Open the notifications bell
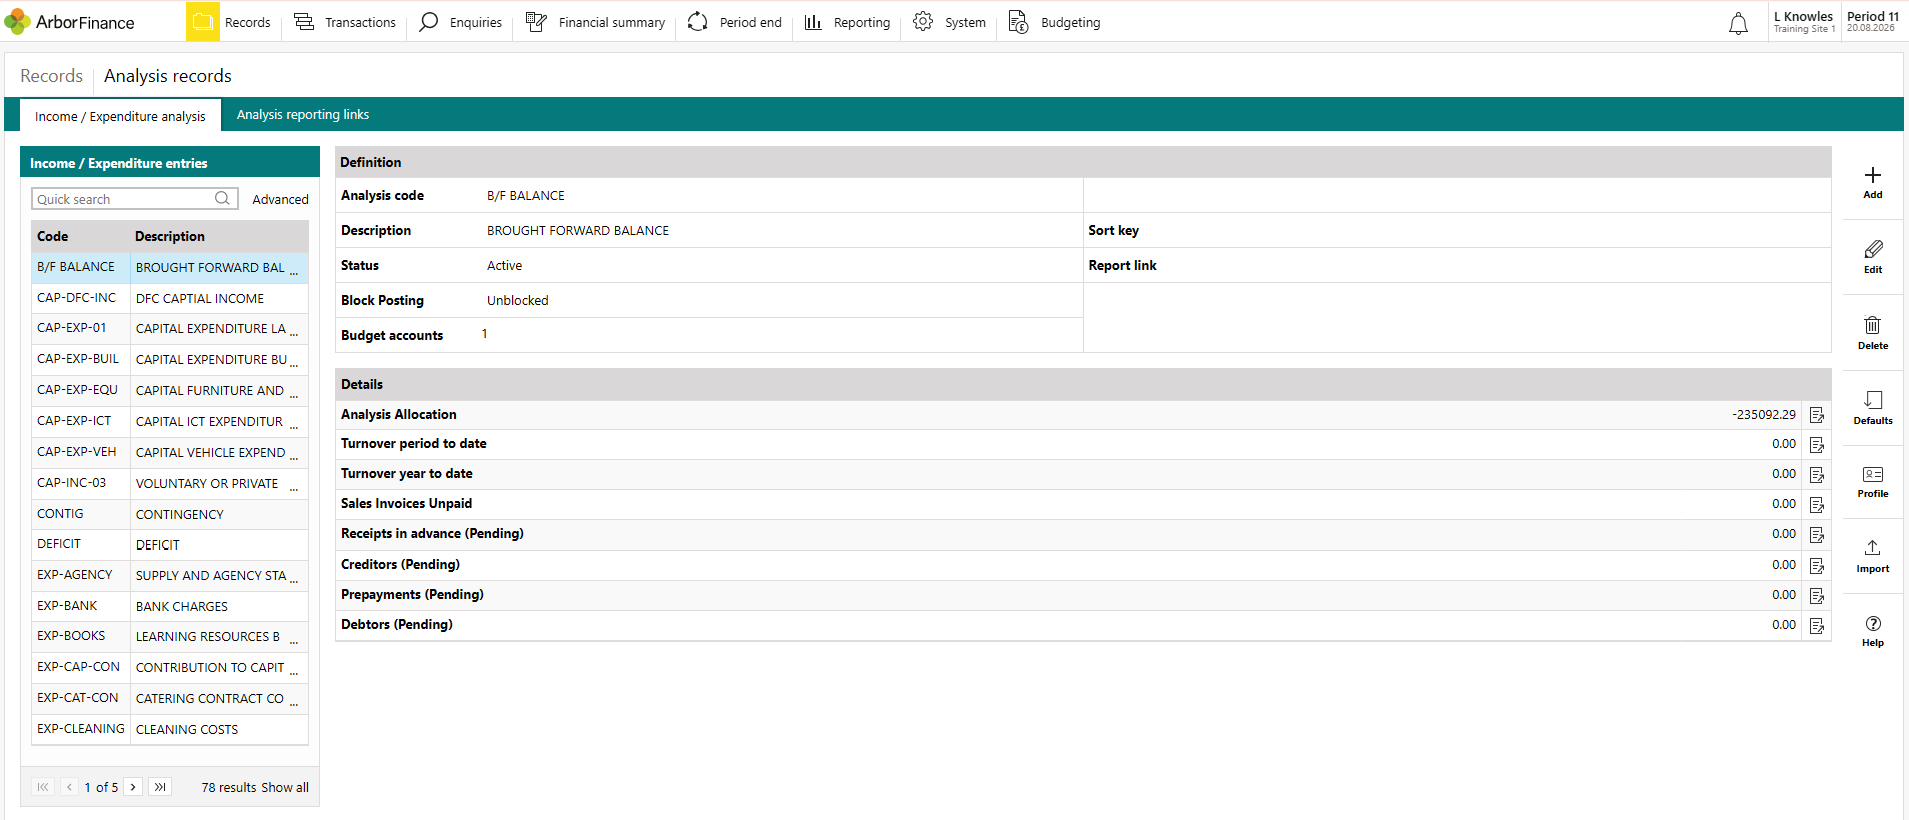 point(1739,23)
